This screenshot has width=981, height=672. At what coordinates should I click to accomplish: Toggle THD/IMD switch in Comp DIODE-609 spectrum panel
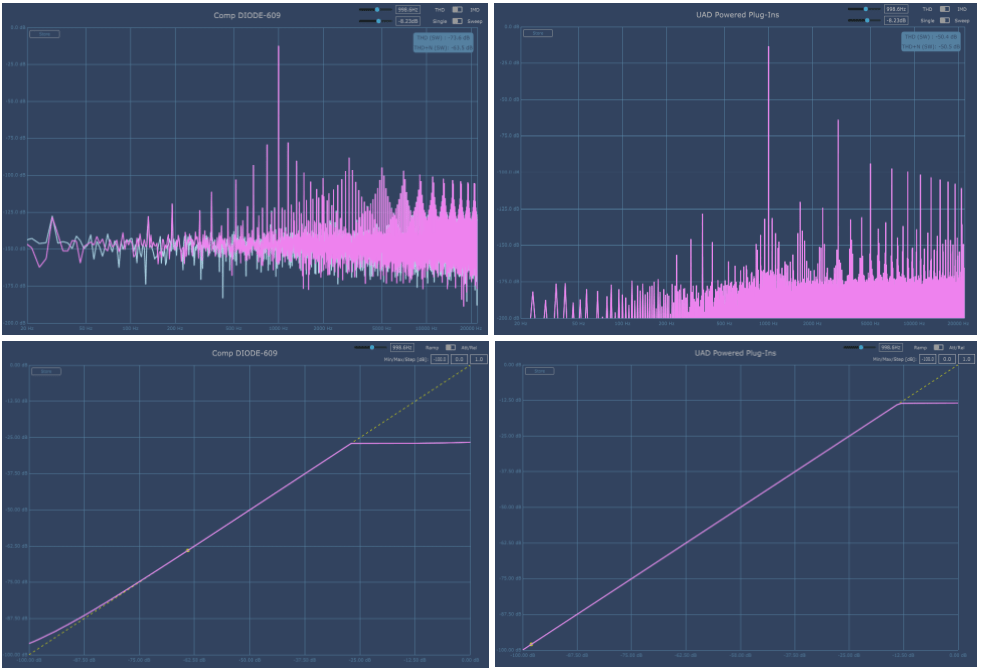click(457, 10)
